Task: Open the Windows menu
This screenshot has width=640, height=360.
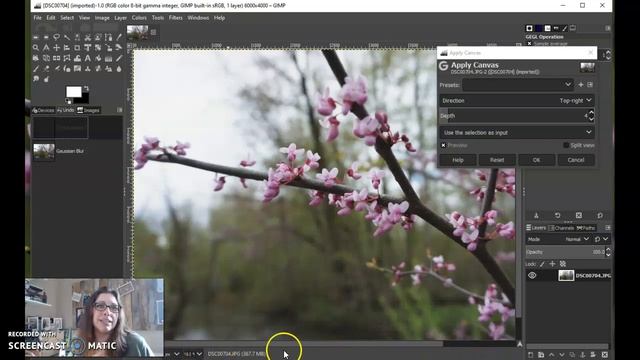Action: 198,18
